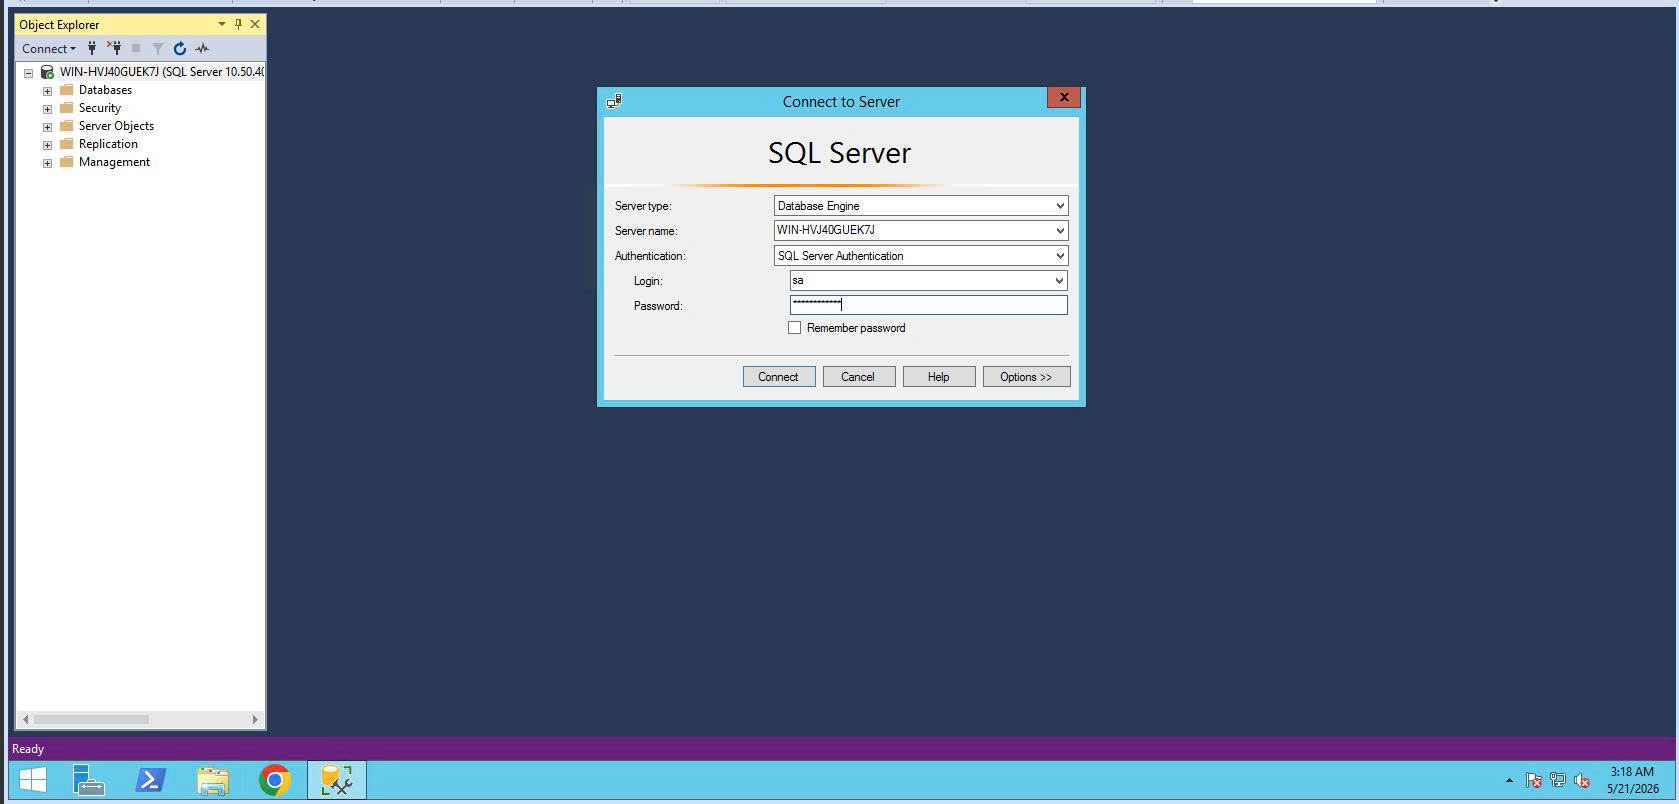Click the Filter funnel icon
1679x804 pixels.
tap(158, 48)
